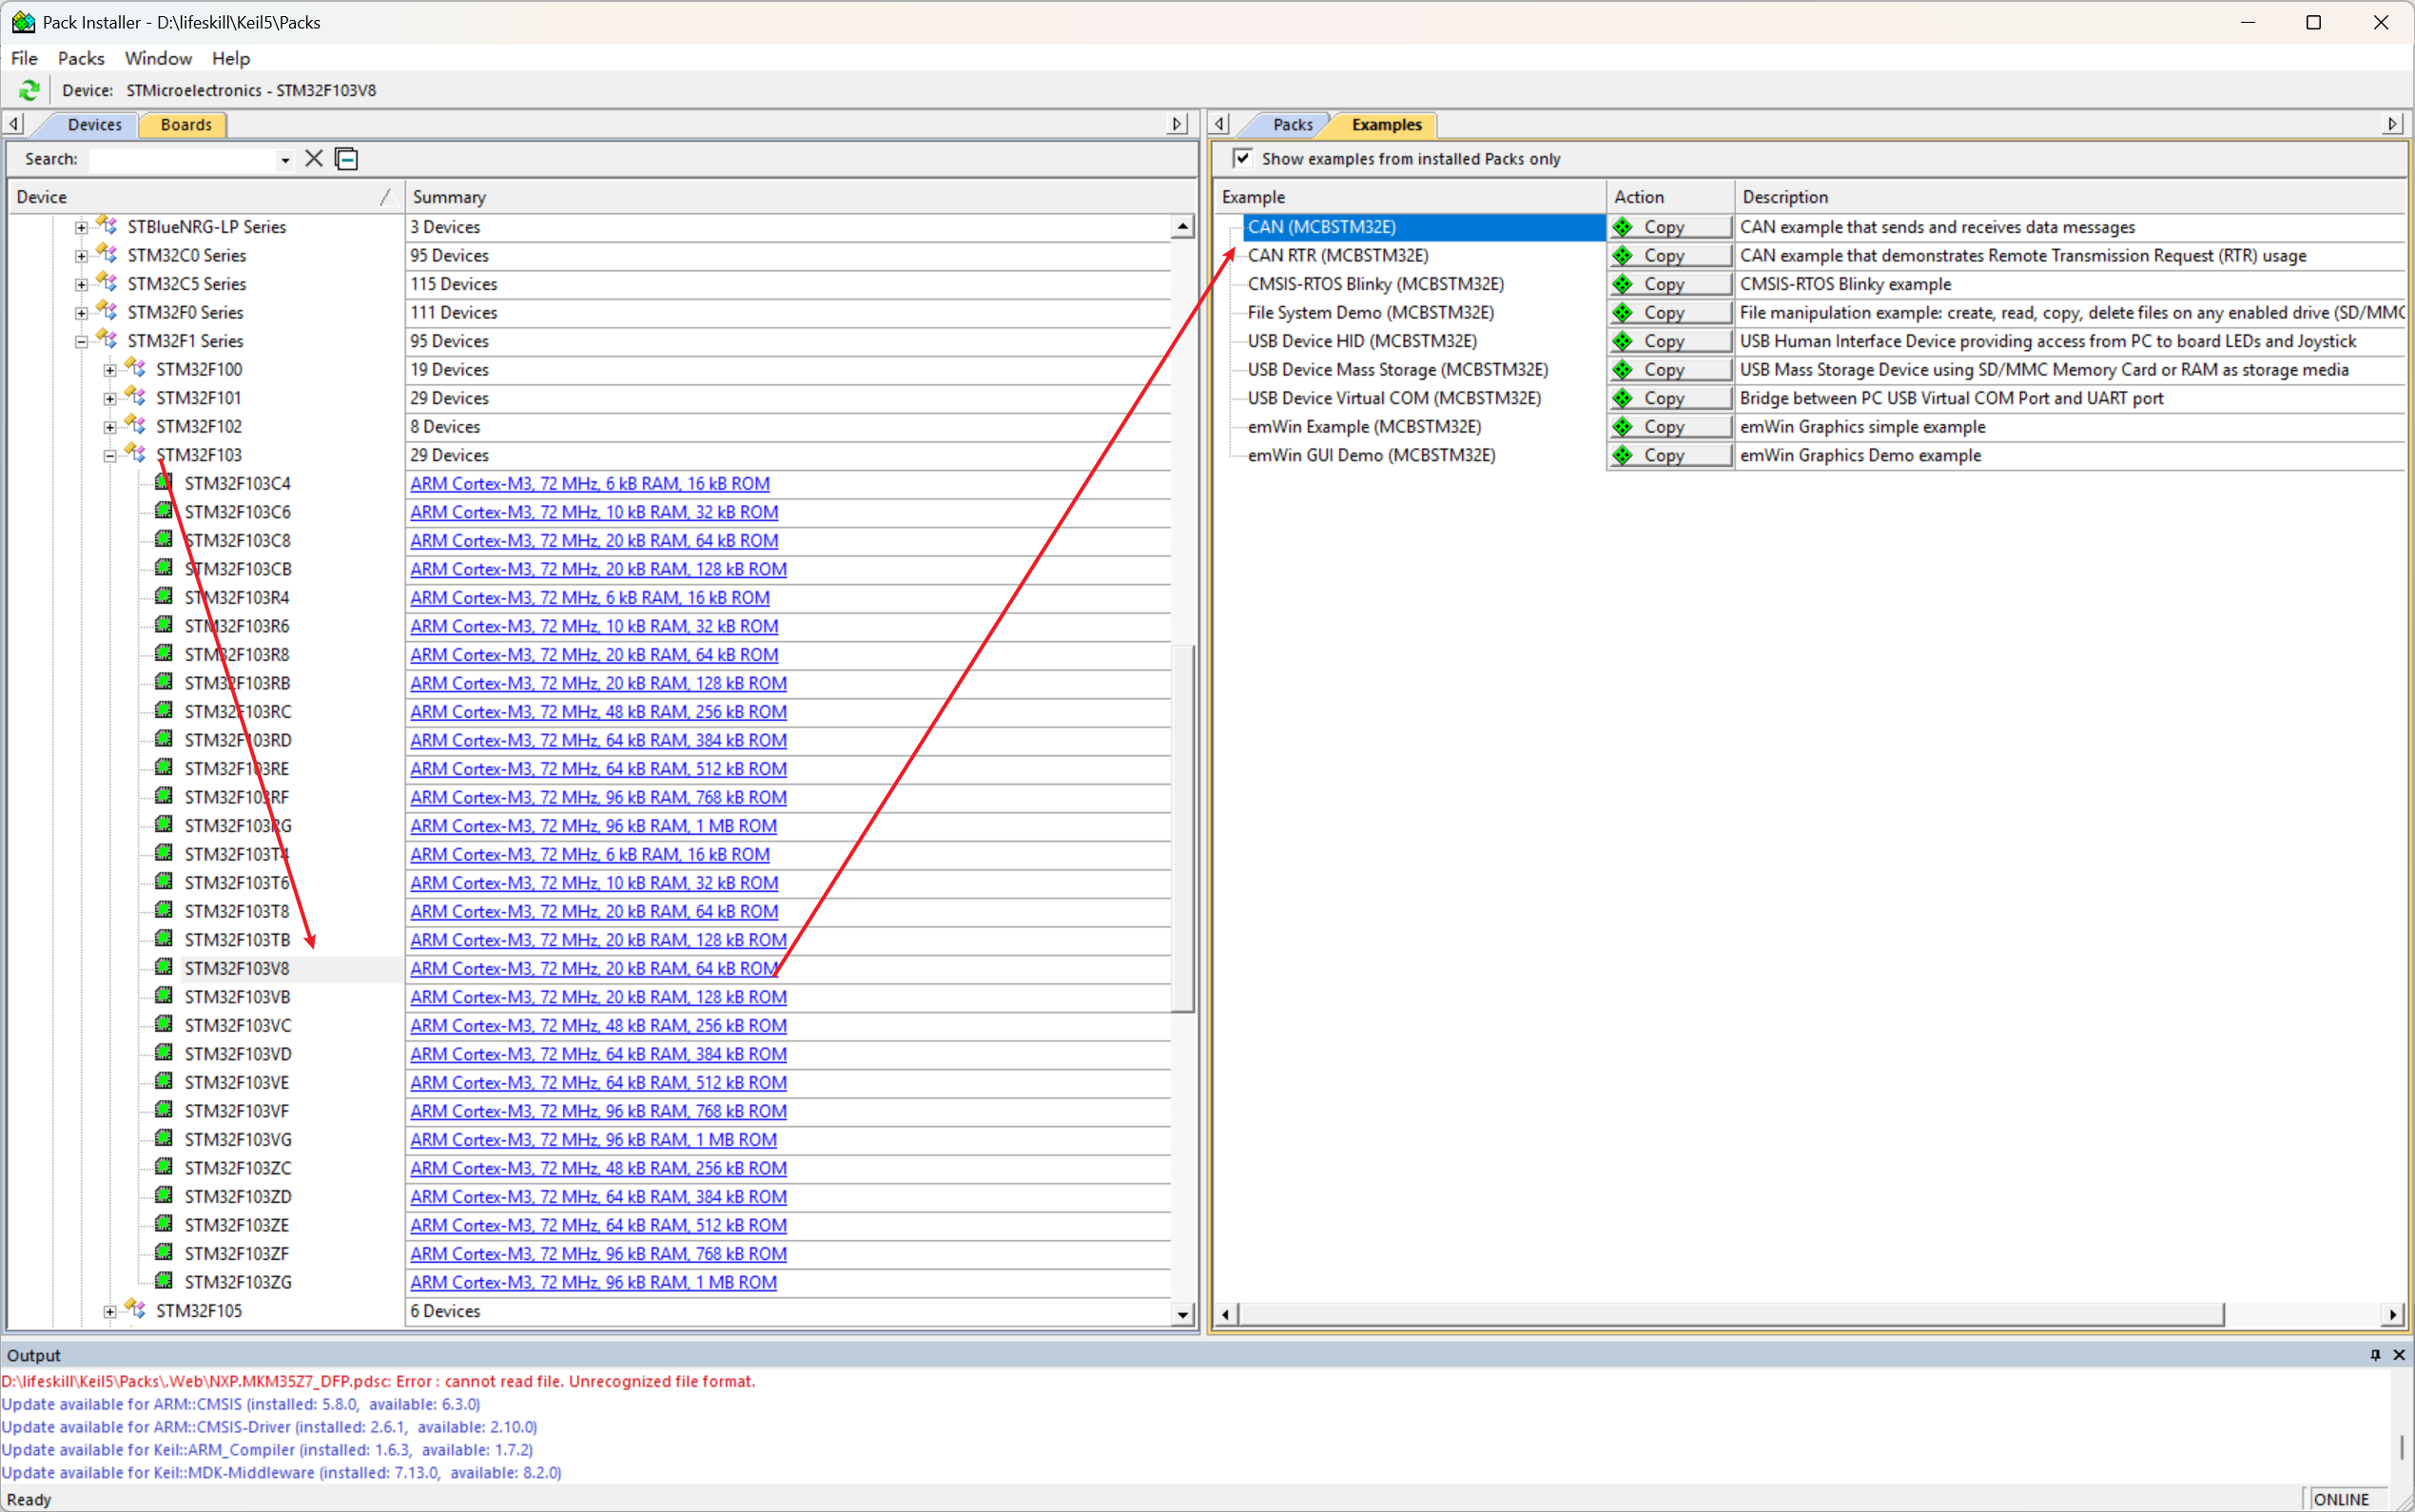Click the Device column sort indicator
The image size is (2415, 1512).
click(x=386, y=197)
